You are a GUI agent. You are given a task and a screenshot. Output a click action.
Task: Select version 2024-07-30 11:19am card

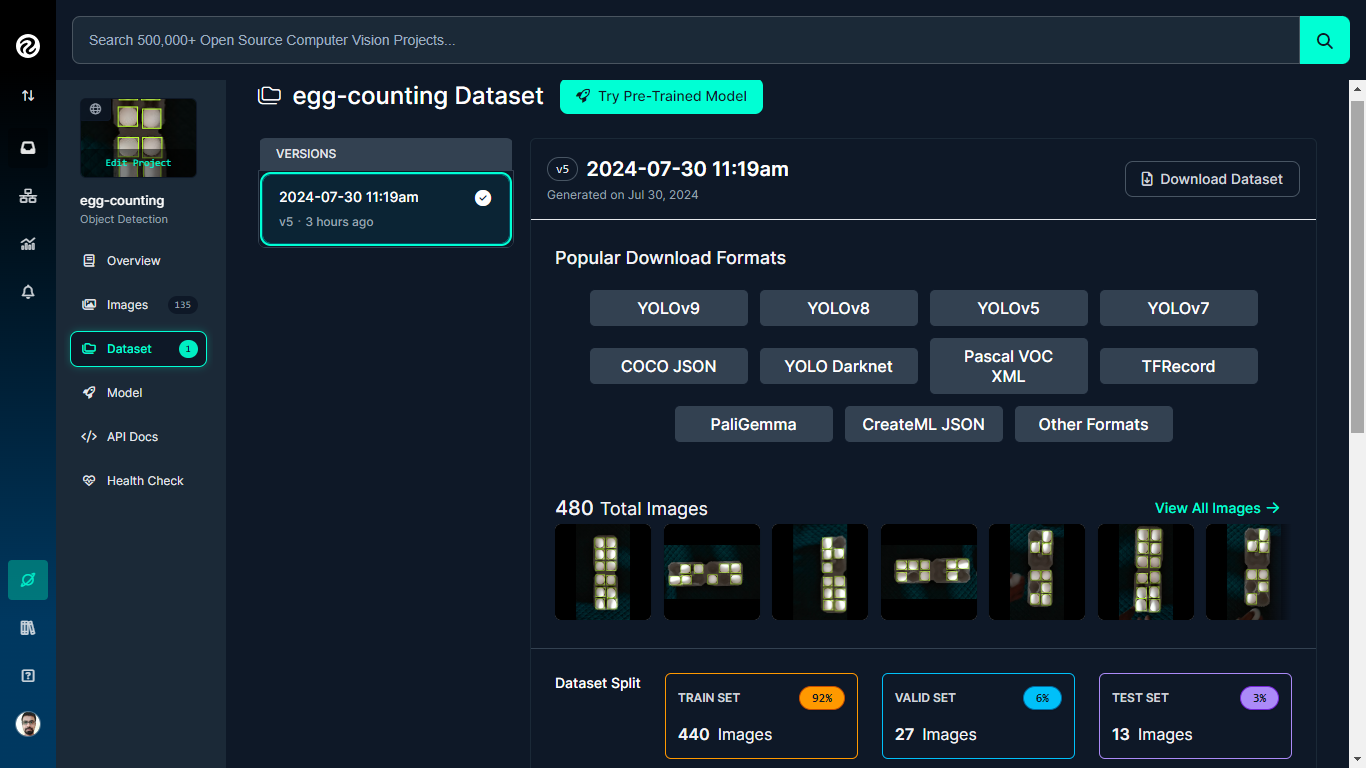[x=386, y=209]
